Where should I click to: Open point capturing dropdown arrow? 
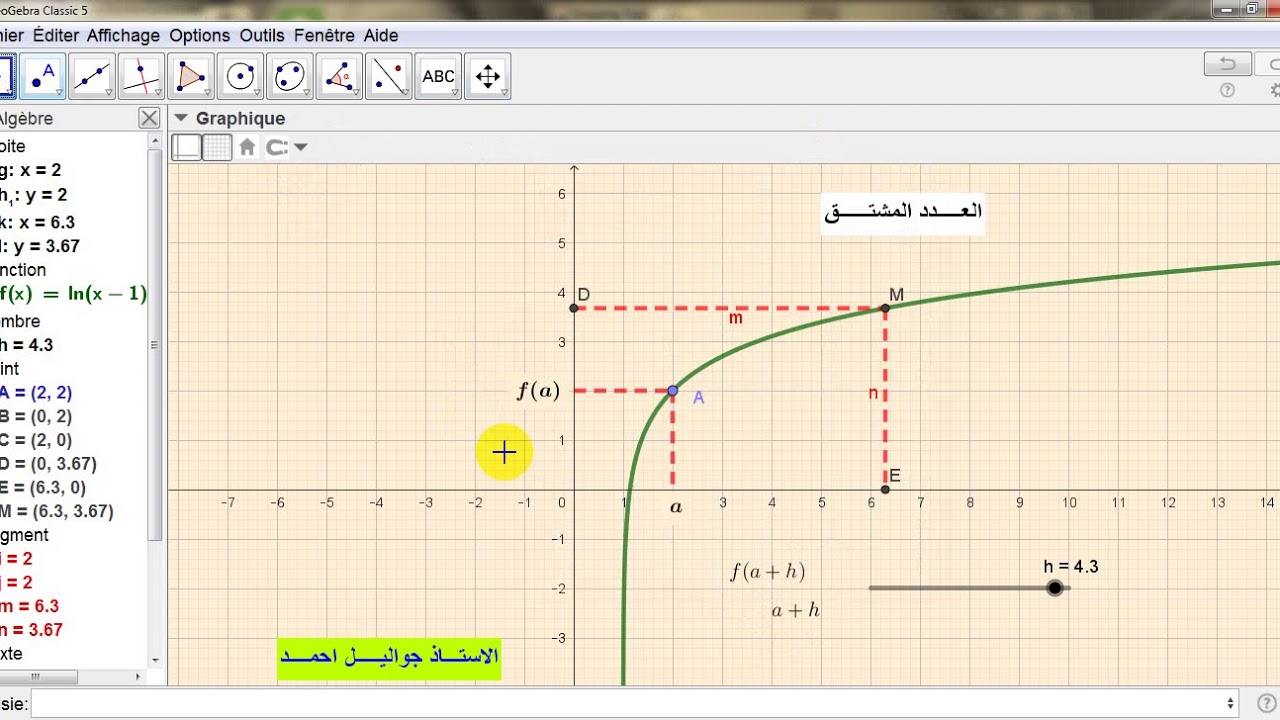point(300,147)
